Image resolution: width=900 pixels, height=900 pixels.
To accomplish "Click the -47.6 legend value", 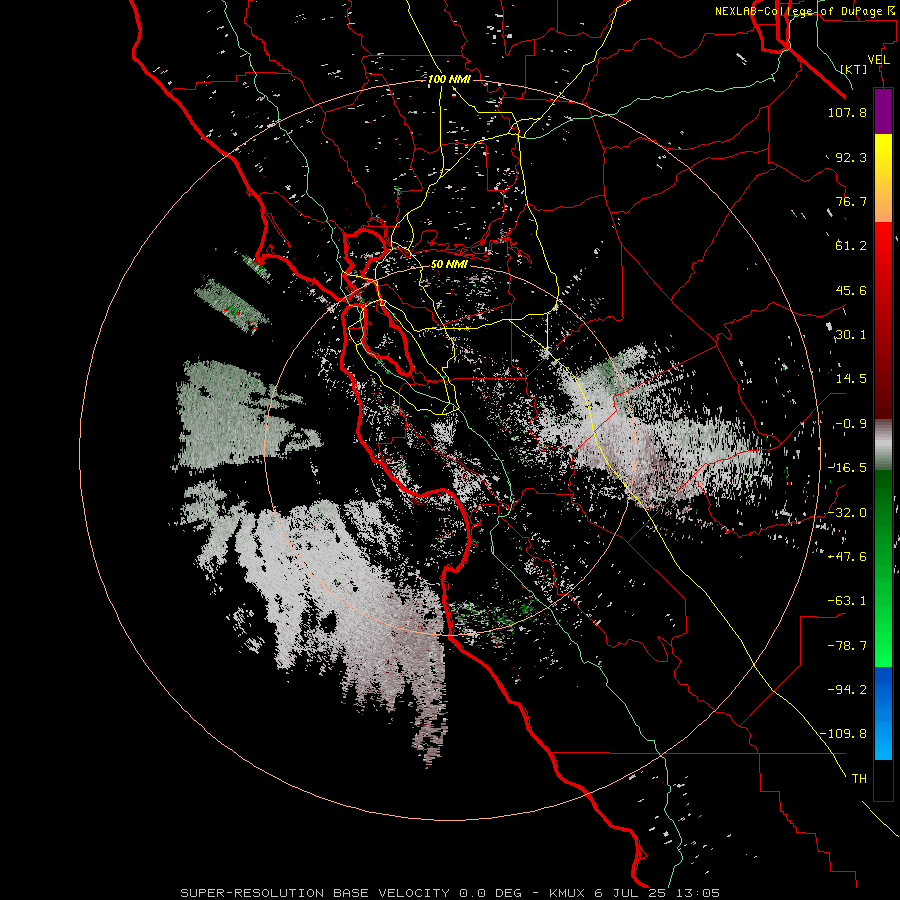I will click(x=847, y=557).
